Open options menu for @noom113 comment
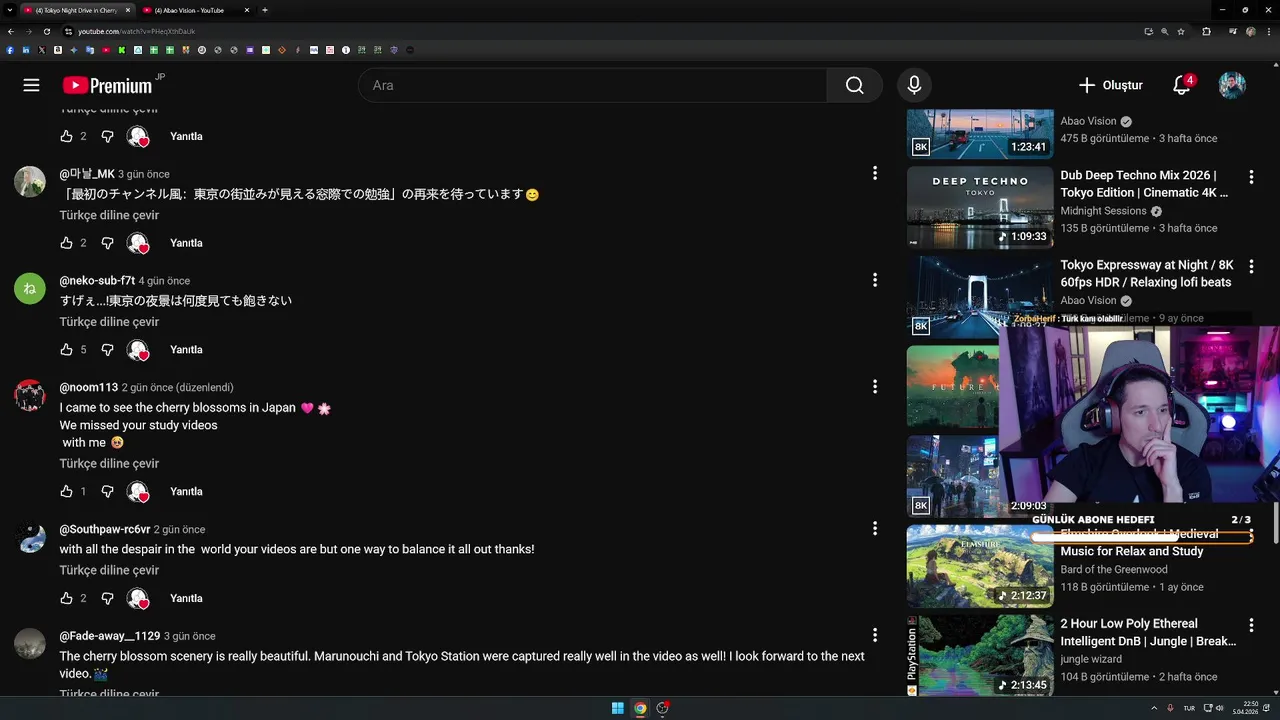The height and width of the screenshot is (720, 1280). (875, 386)
